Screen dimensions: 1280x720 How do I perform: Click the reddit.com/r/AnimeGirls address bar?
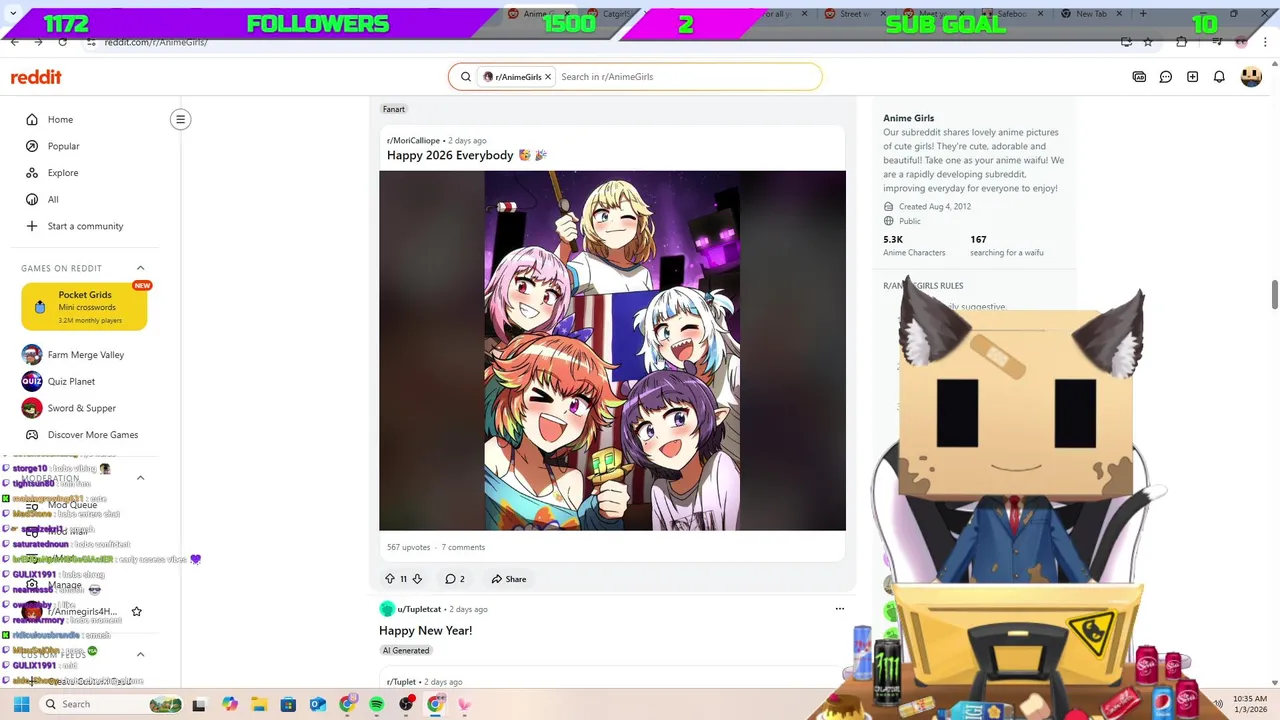(x=156, y=42)
